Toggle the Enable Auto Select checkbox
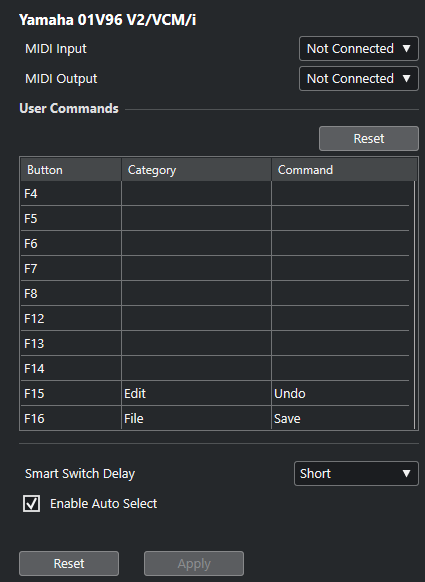The width and height of the screenshot is (425, 582). point(32,504)
